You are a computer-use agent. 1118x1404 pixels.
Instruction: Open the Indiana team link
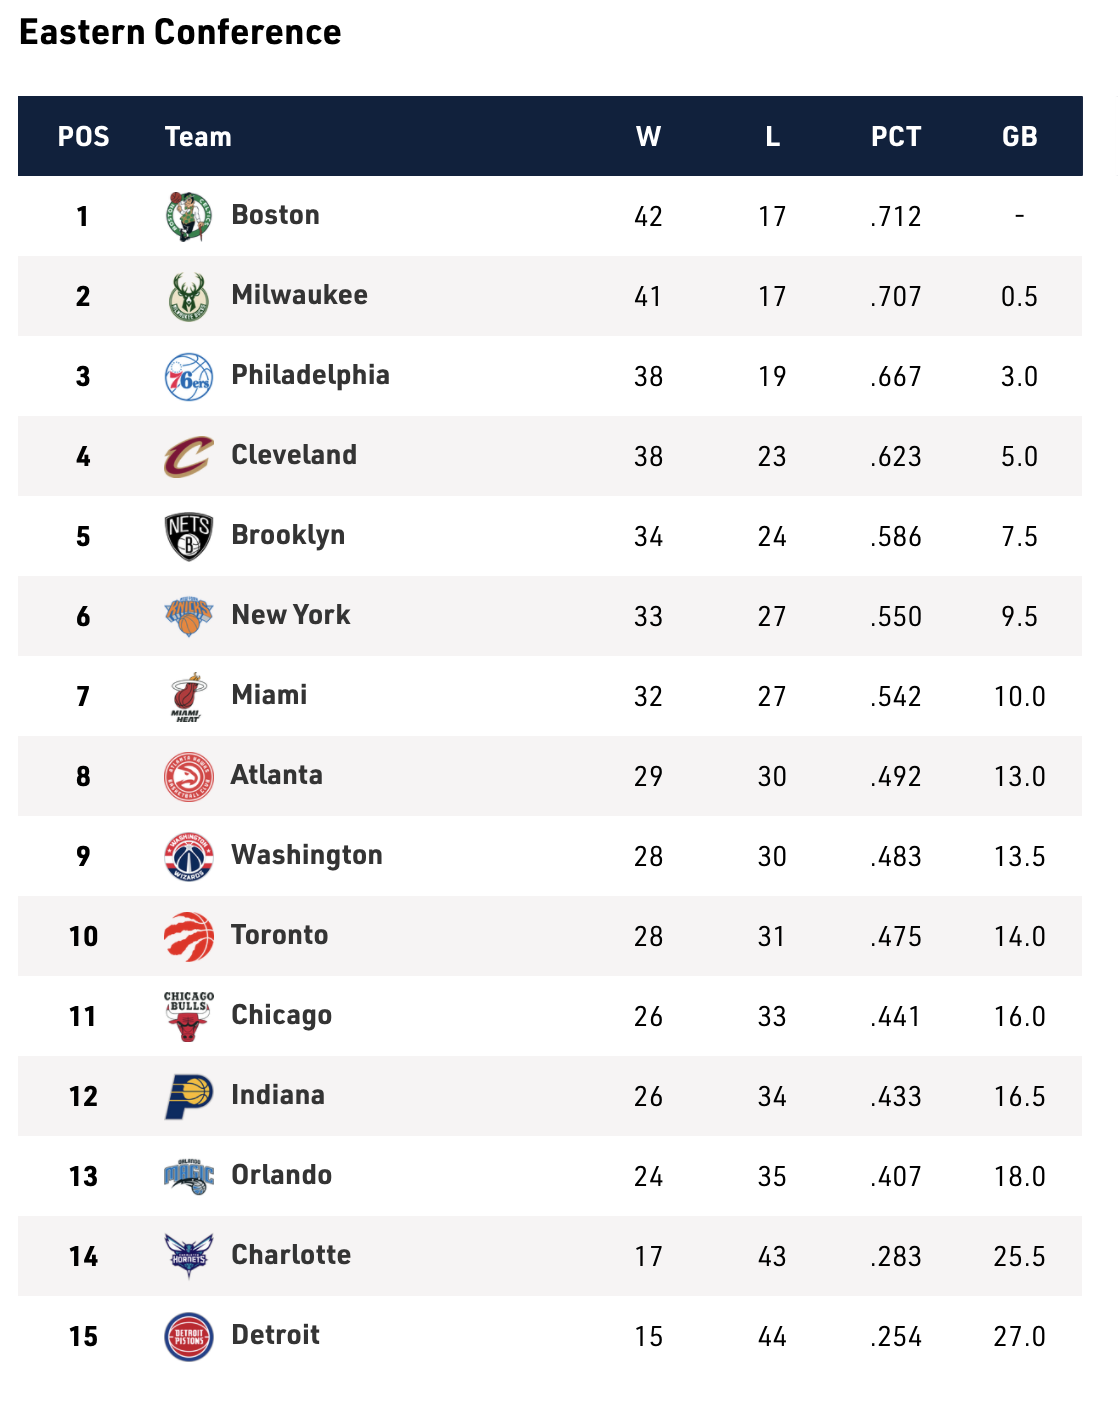pos(277,1095)
